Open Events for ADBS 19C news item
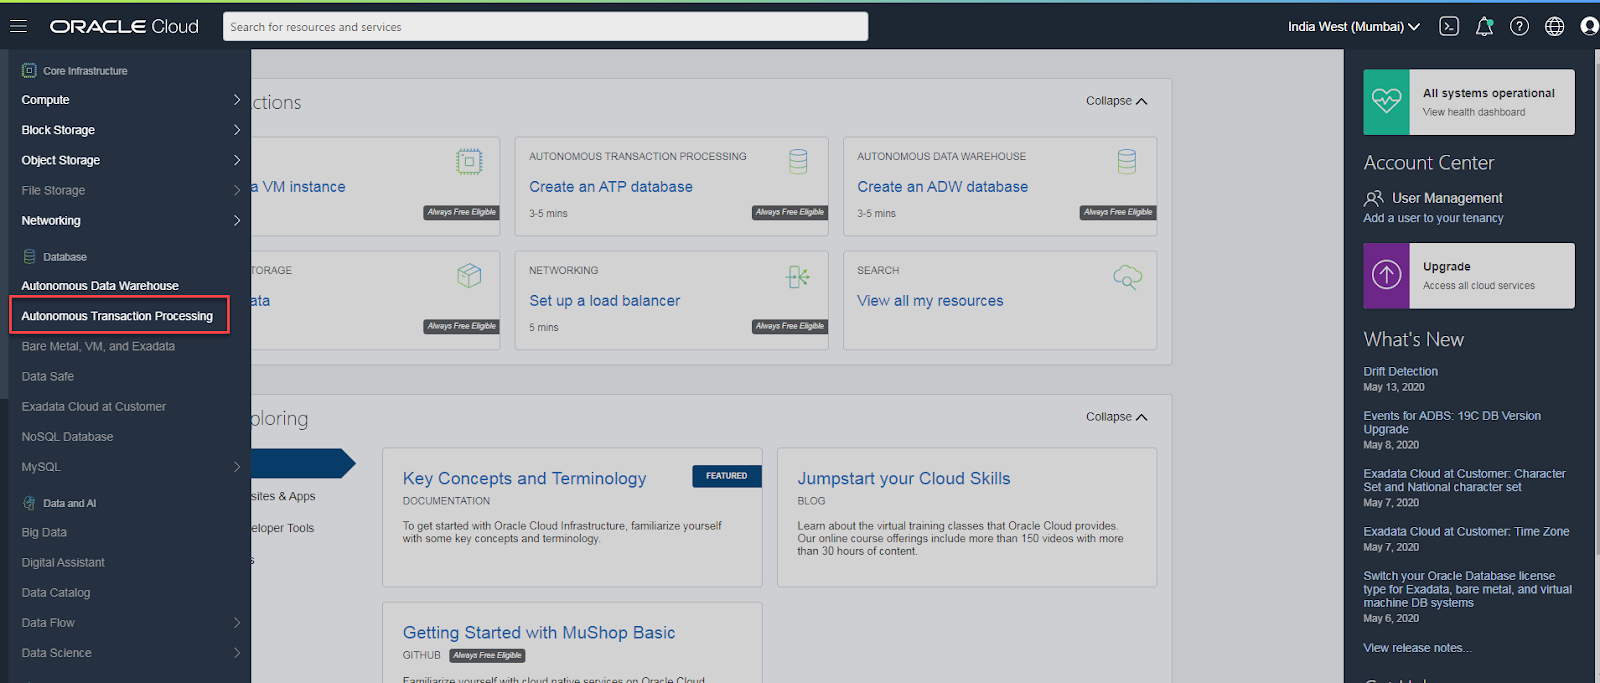The width and height of the screenshot is (1600, 683). 1452,422
